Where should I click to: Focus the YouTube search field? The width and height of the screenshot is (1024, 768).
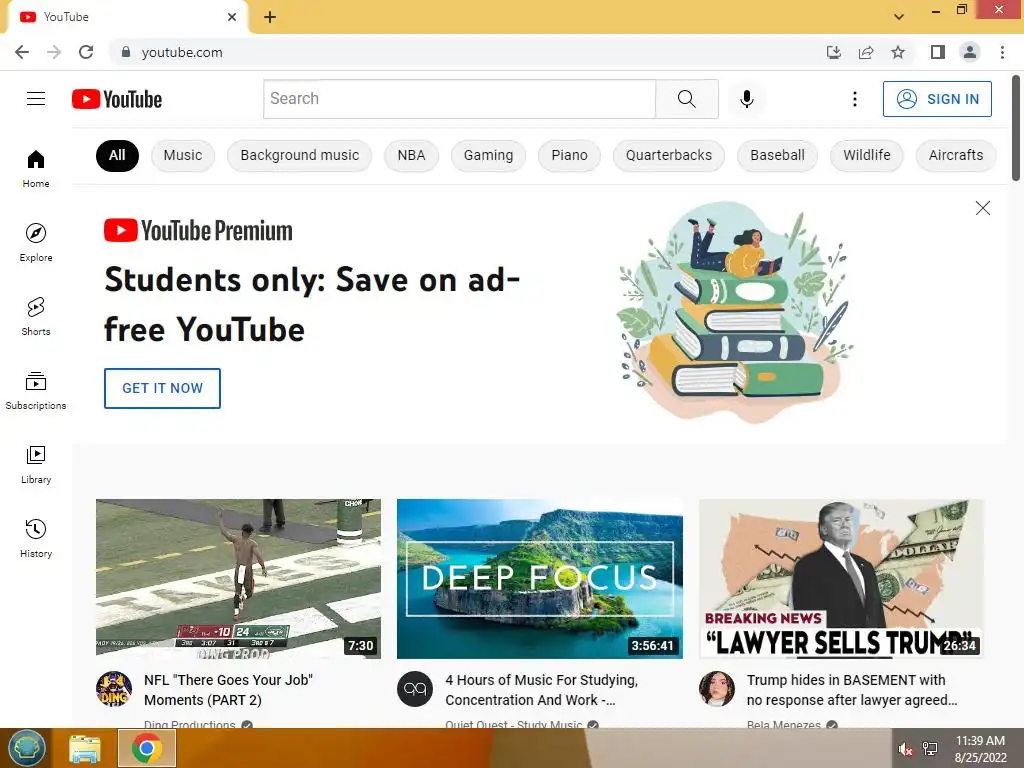[x=460, y=99]
